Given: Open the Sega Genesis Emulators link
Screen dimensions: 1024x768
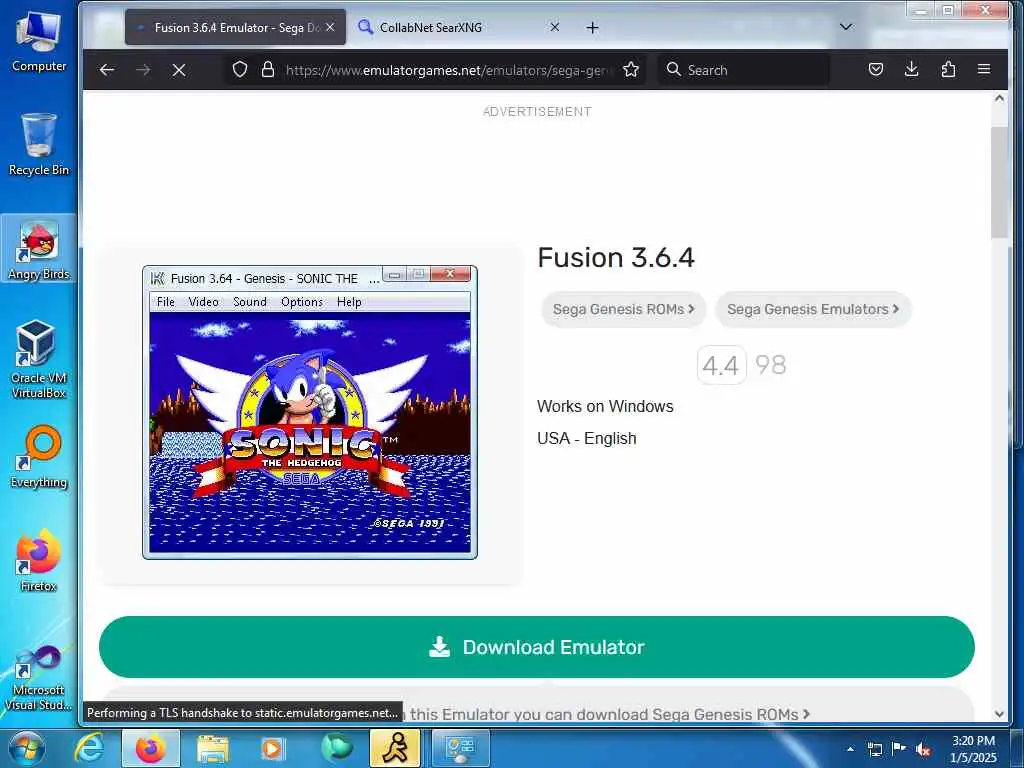Looking at the screenshot, I should pos(813,309).
